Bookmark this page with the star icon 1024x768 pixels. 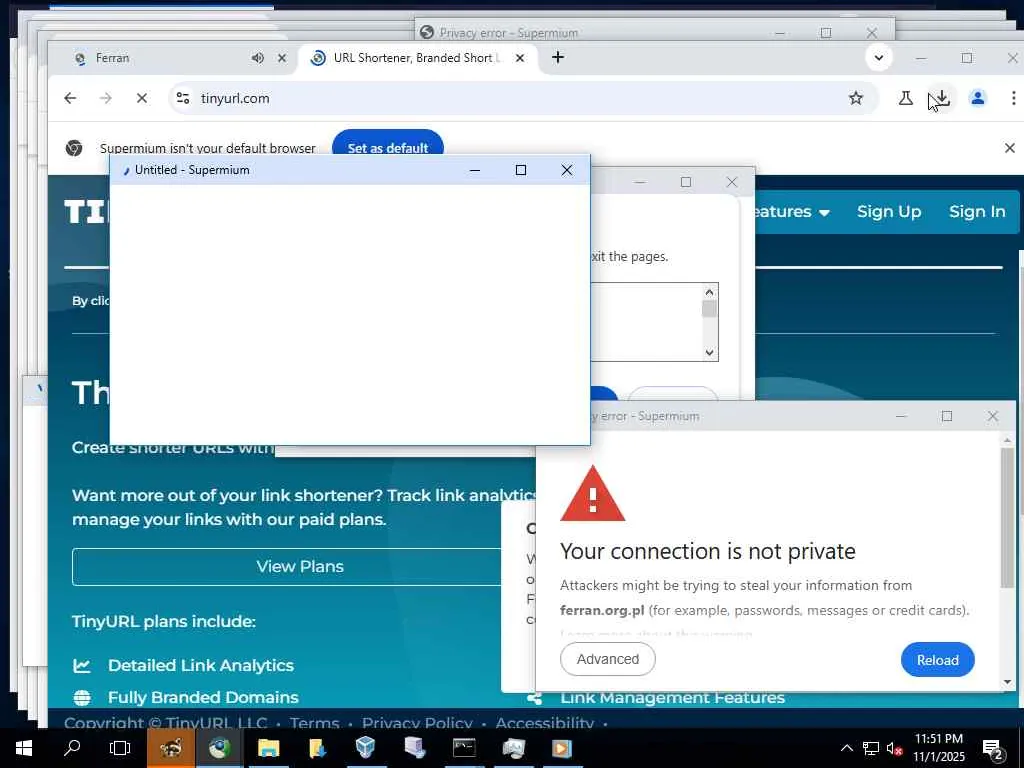tap(856, 98)
